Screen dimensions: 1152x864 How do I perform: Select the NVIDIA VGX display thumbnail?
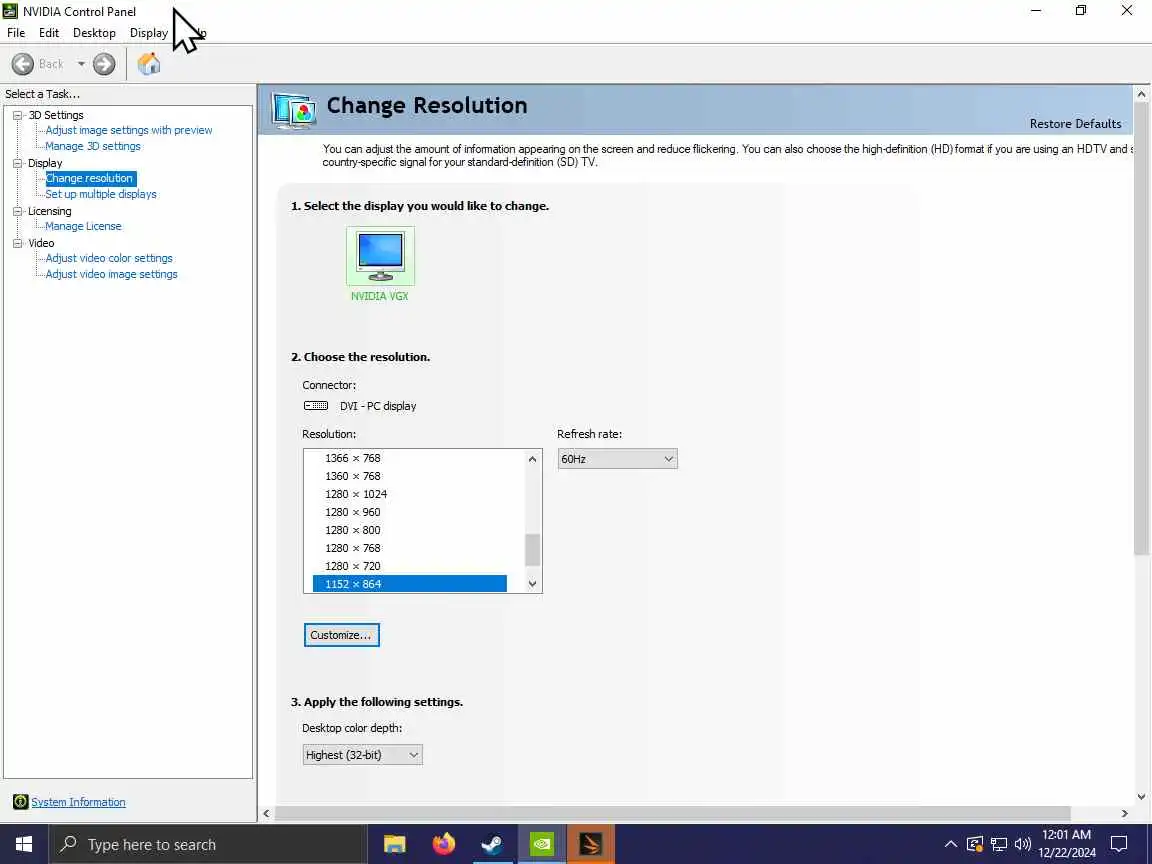[x=380, y=256]
